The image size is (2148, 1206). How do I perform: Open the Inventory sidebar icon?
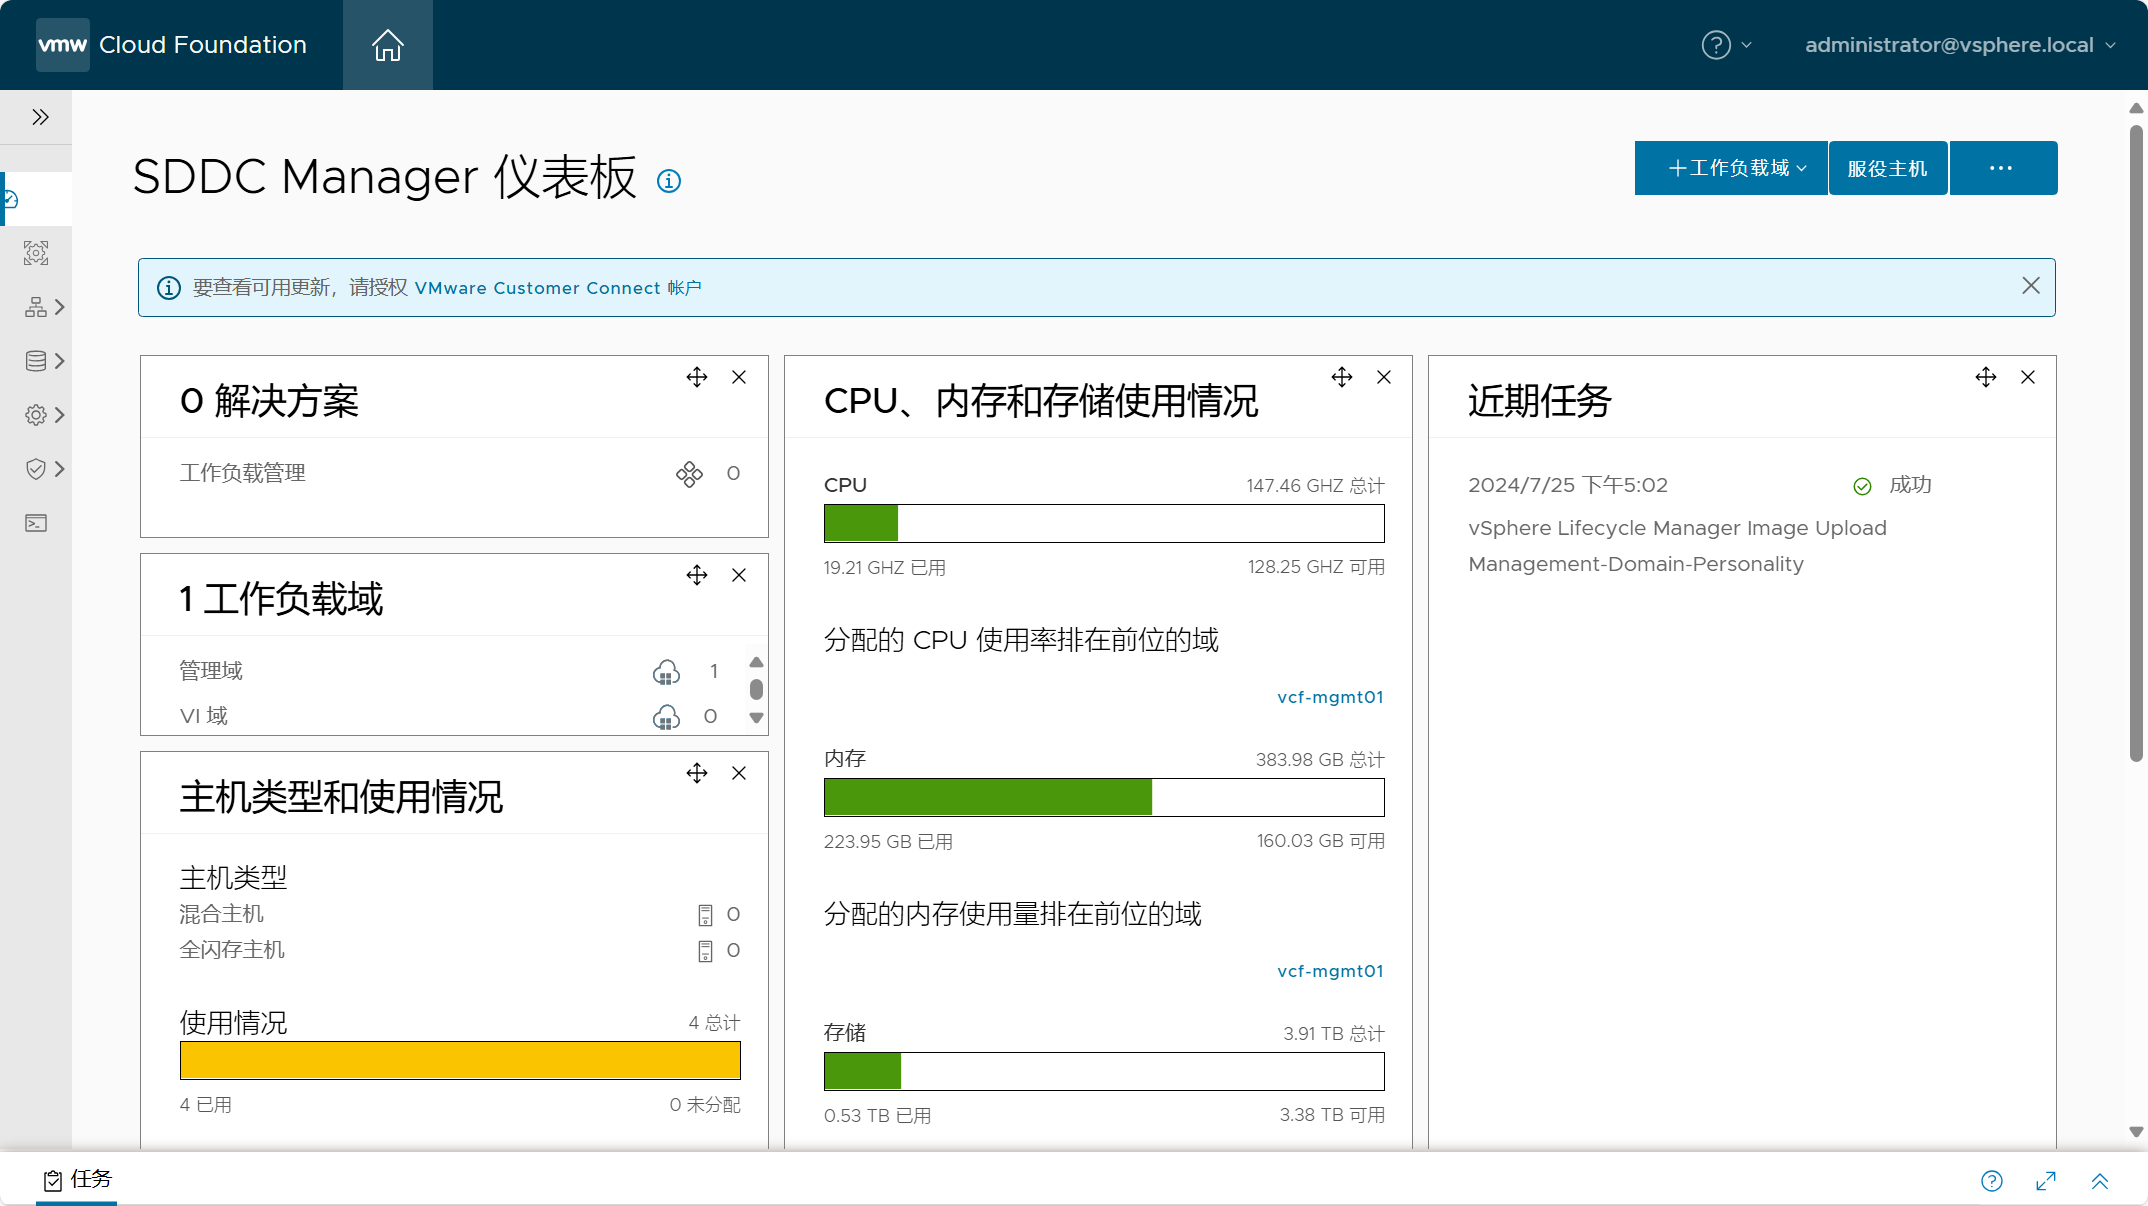coord(36,307)
